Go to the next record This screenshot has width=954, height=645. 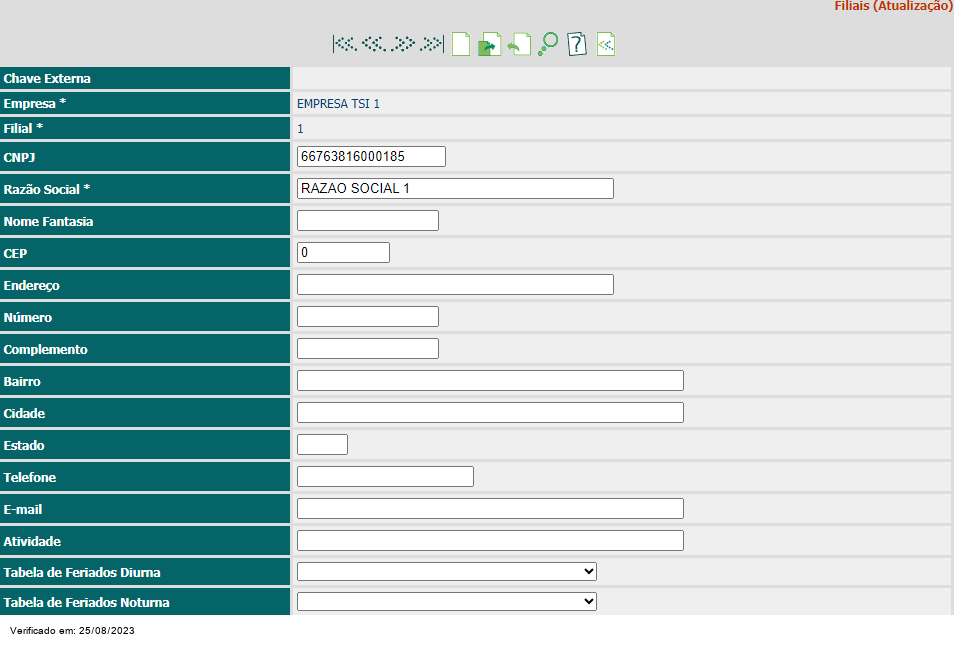pos(403,44)
